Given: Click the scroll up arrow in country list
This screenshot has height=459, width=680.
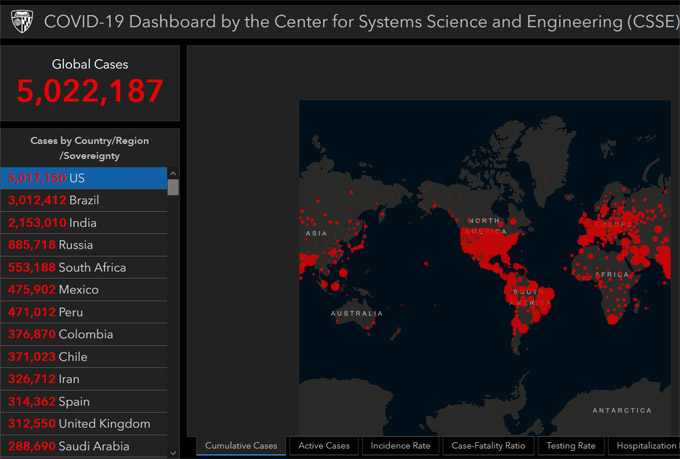Looking at the screenshot, I should click(173, 174).
